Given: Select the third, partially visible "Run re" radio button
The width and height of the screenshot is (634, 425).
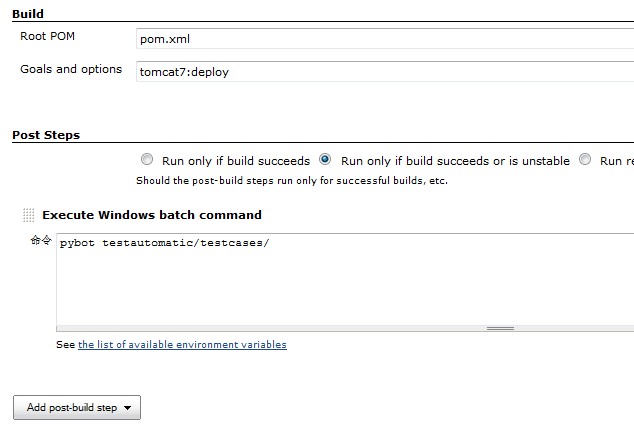Looking at the screenshot, I should click(585, 160).
